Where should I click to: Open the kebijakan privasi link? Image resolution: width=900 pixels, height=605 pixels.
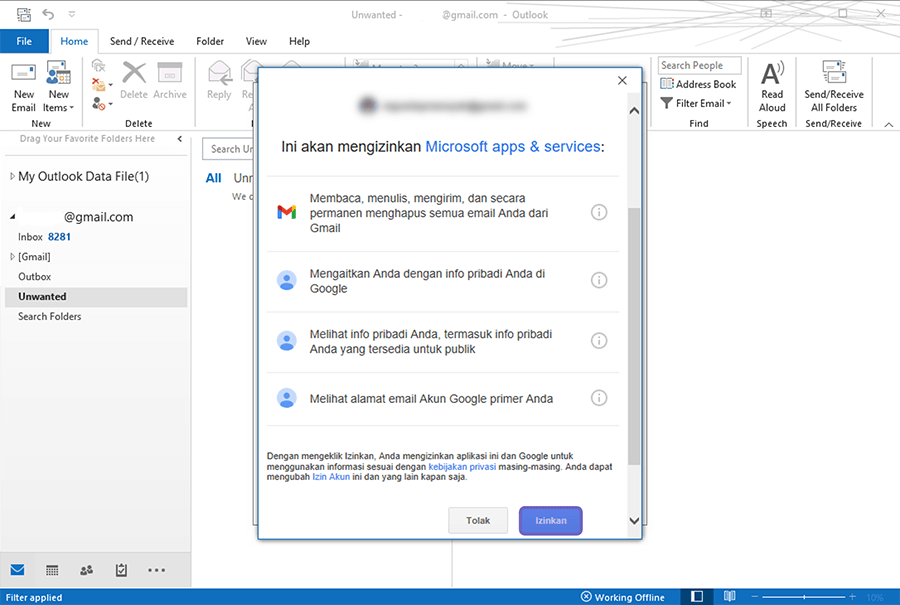coord(462,467)
